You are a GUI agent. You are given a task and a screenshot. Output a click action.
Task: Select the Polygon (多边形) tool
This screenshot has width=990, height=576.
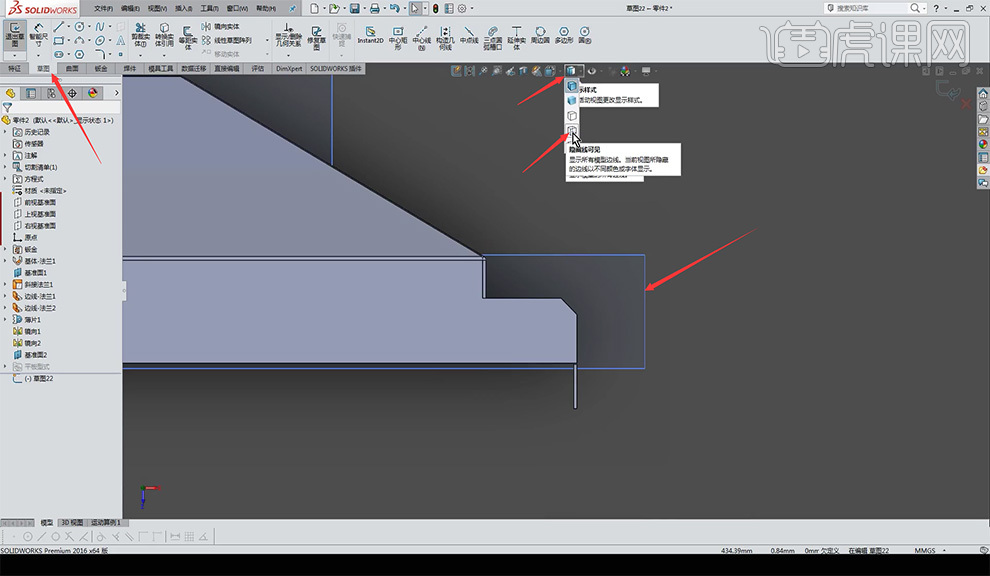(566, 34)
